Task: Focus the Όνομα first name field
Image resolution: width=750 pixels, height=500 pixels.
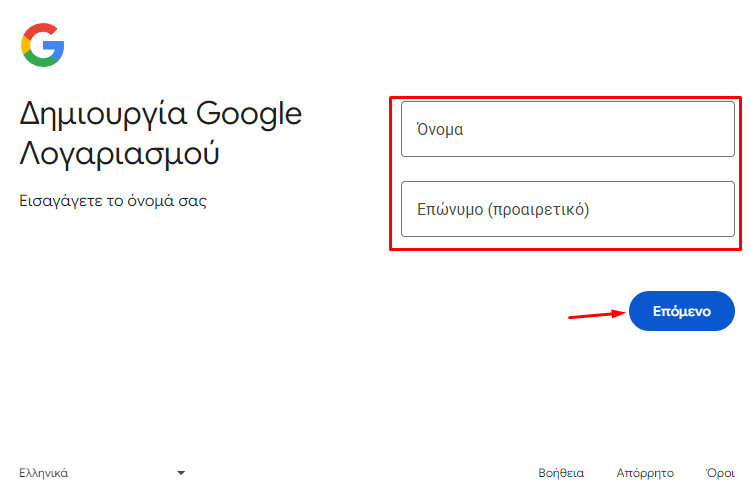Action: click(x=568, y=129)
